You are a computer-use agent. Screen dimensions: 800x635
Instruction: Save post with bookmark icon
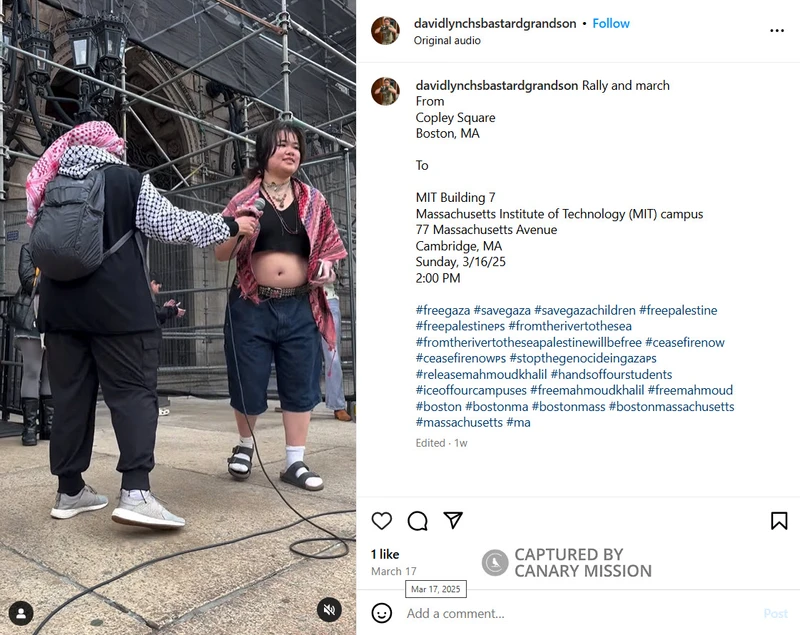pyautogui.click(x=779, y=521)
